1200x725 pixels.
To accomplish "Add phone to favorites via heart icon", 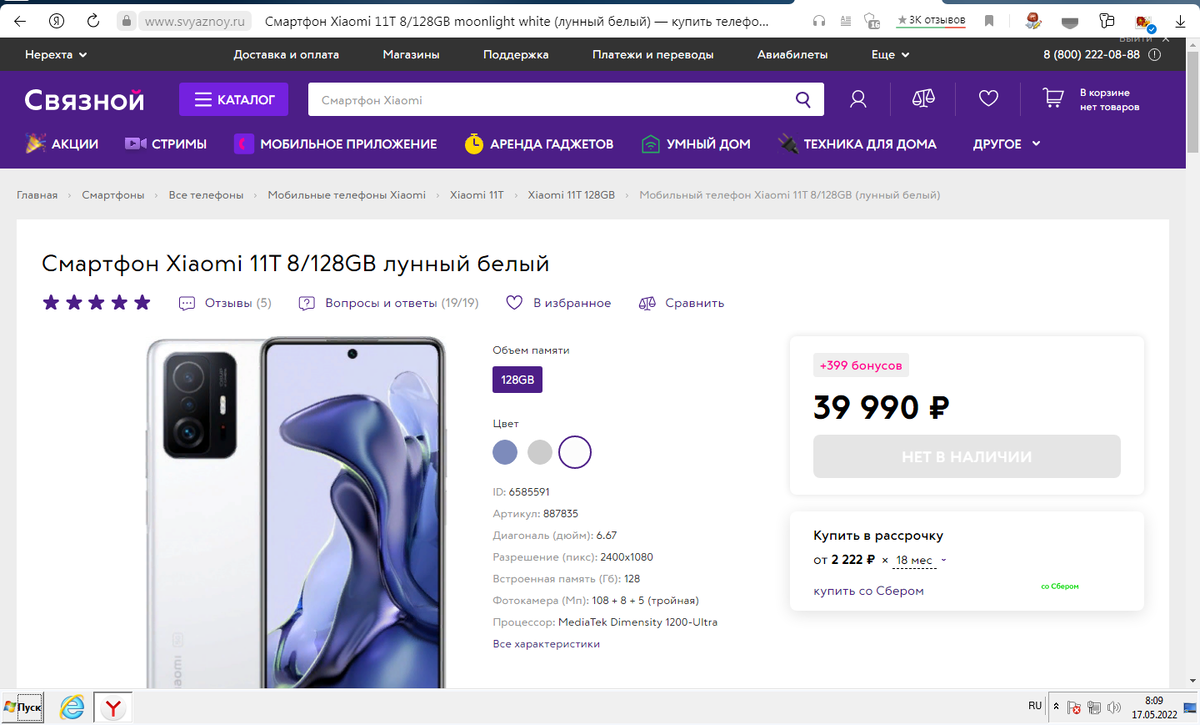I will pos(514,303).
